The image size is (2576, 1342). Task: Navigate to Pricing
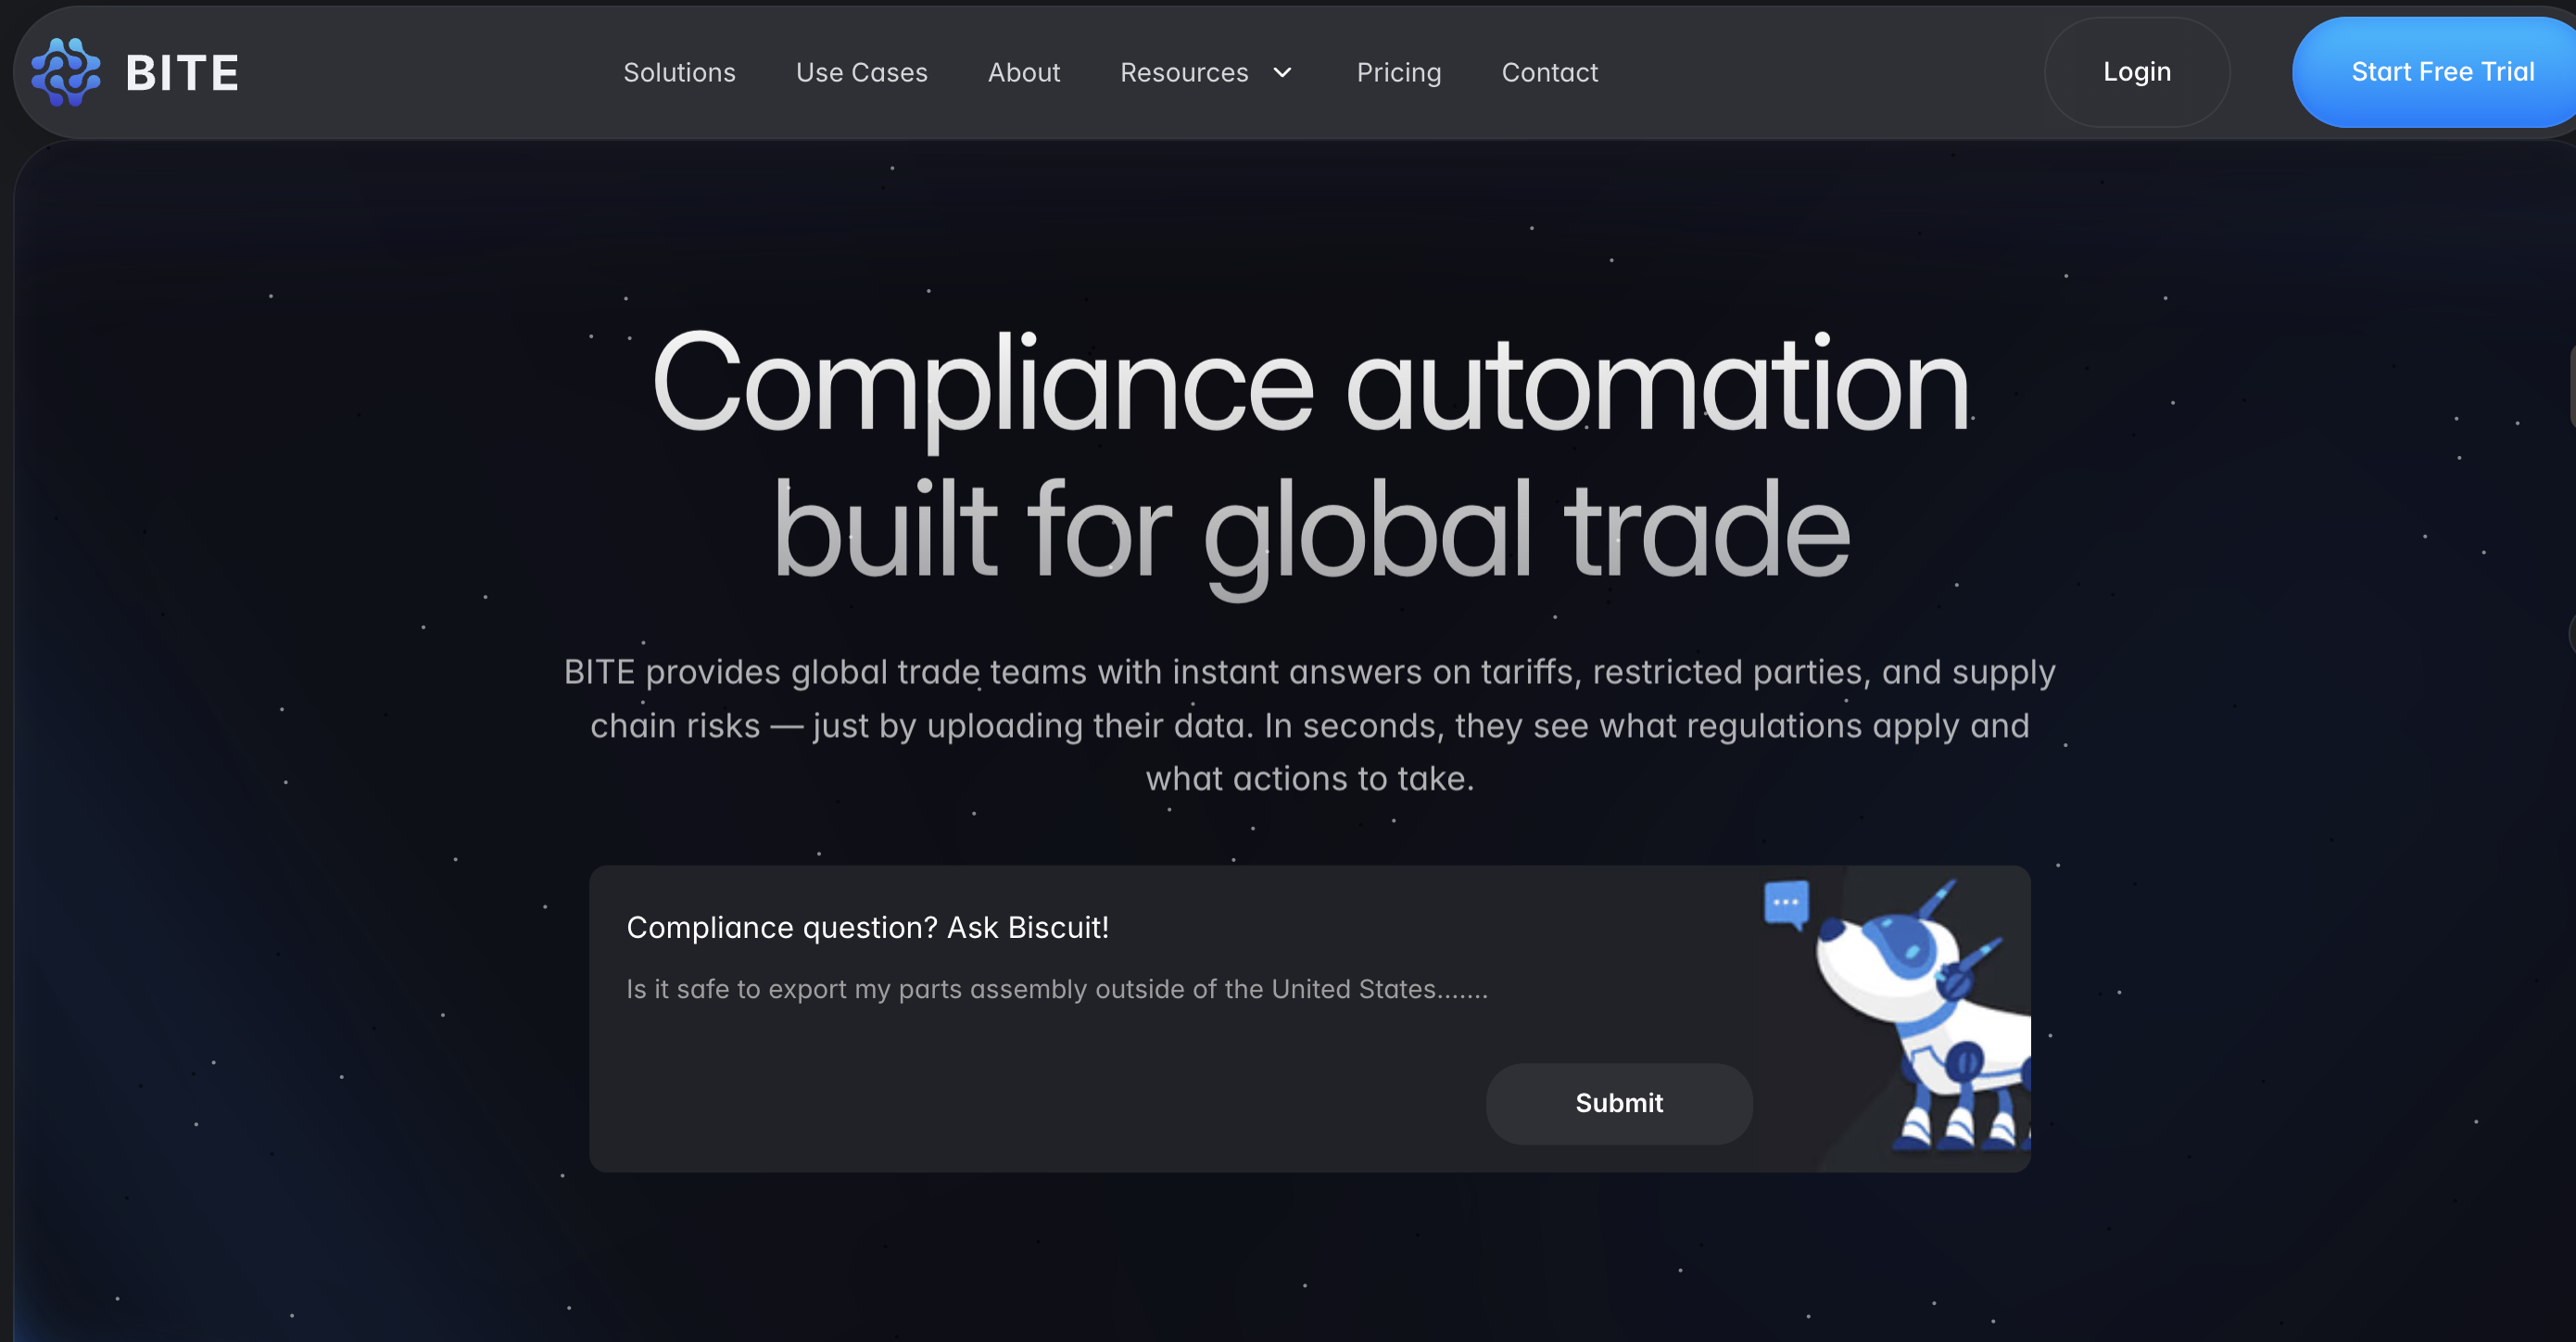coord(1398,72)
